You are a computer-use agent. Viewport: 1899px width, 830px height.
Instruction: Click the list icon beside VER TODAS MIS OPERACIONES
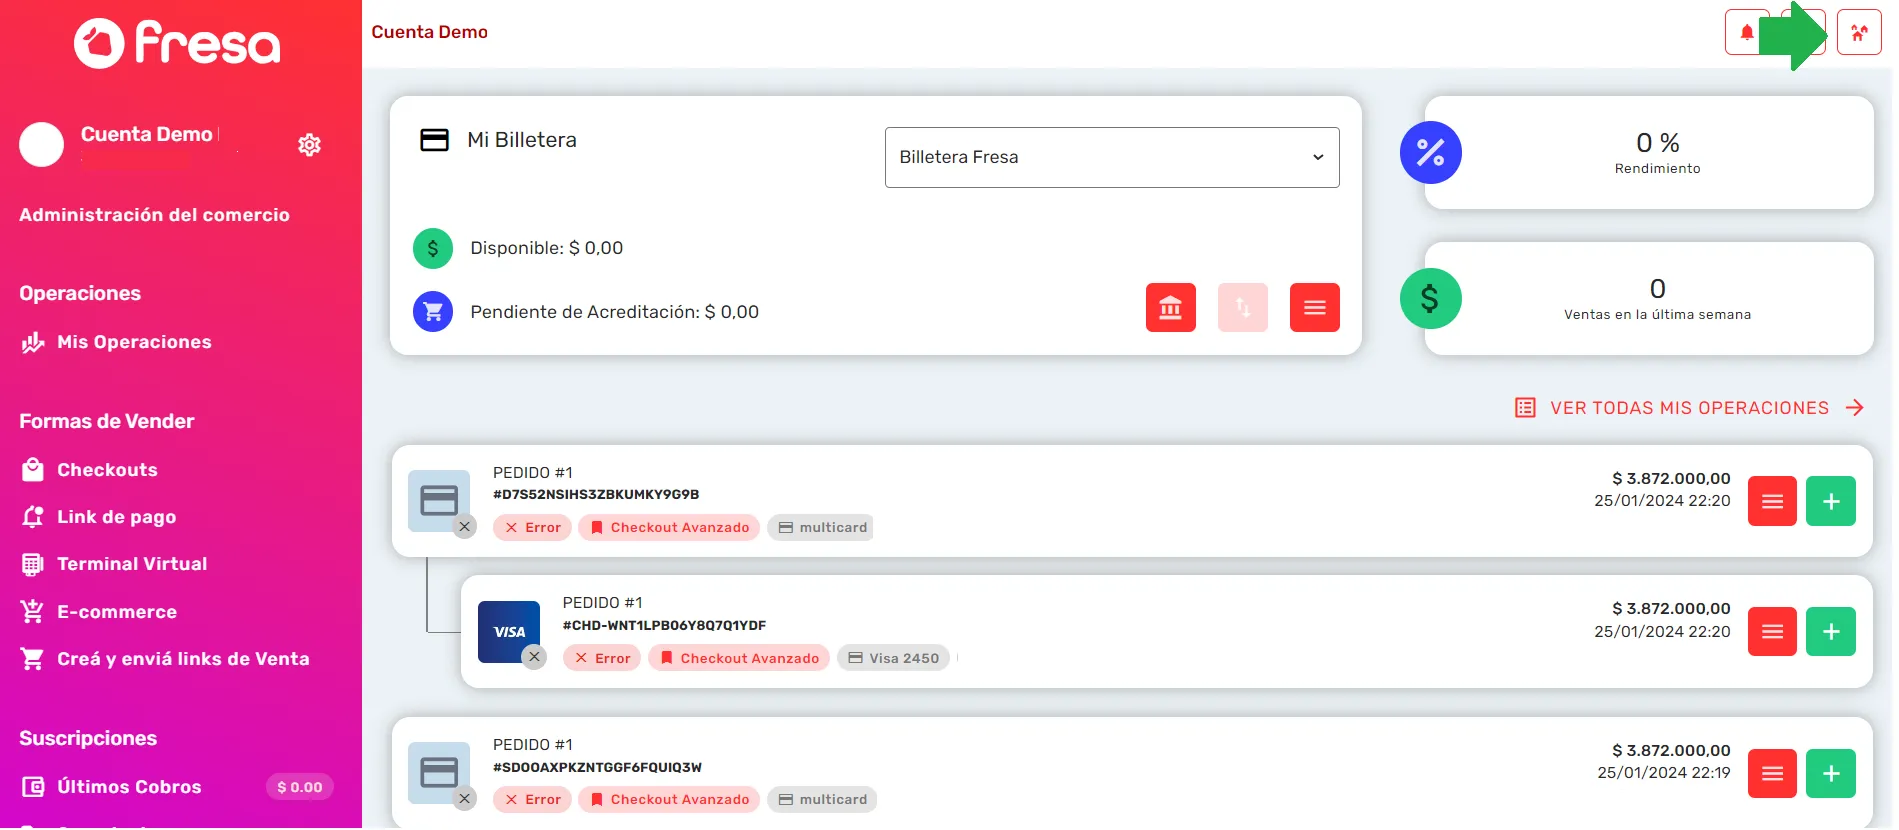(x=1525, y=408)
